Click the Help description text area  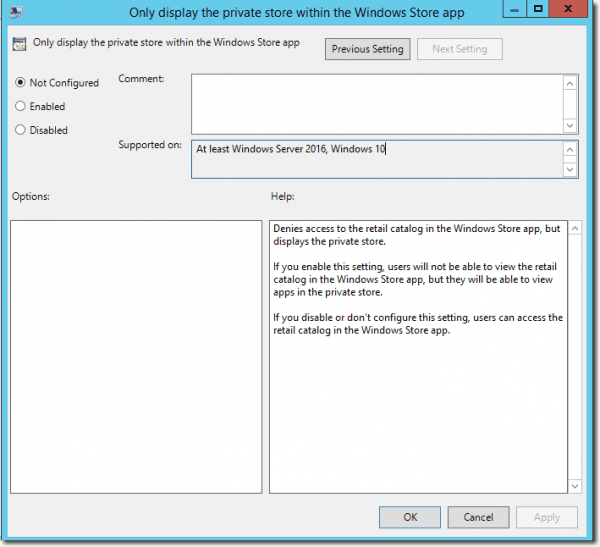(418, 357)
